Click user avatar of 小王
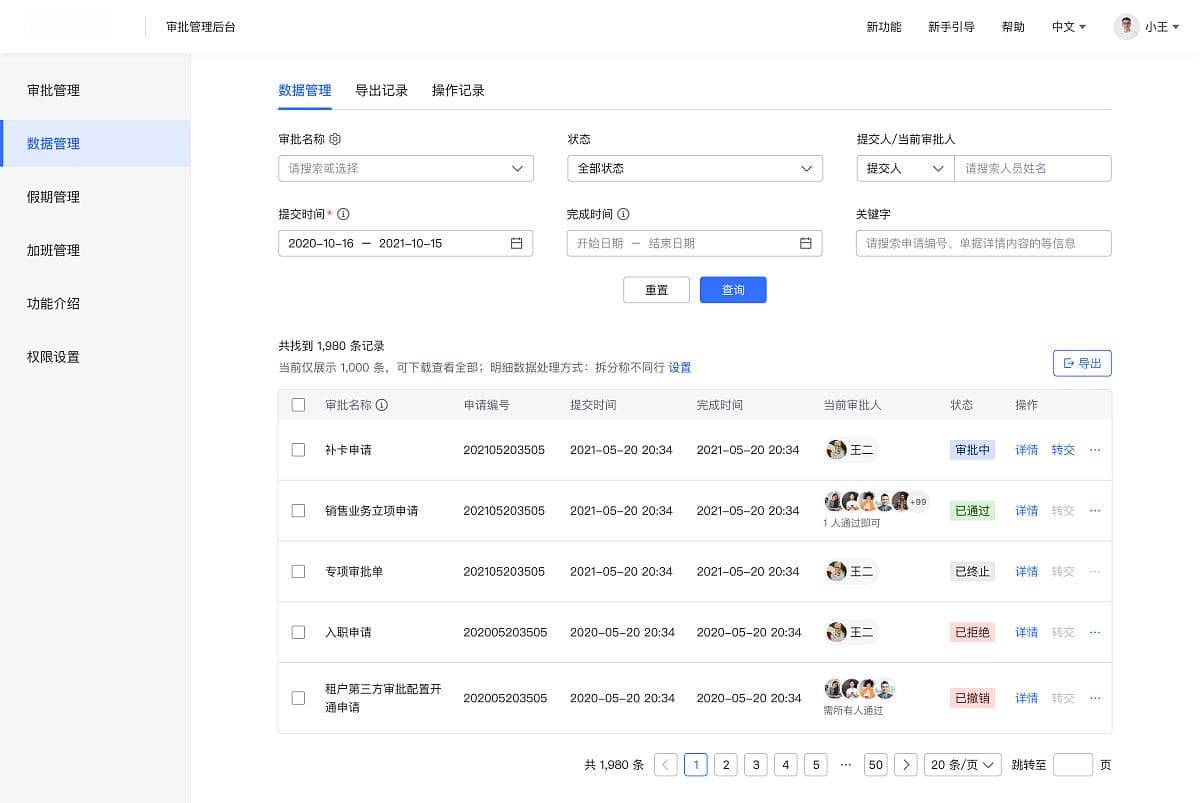The width and height of the screenshot is (1200, 803). (1126, 27)
